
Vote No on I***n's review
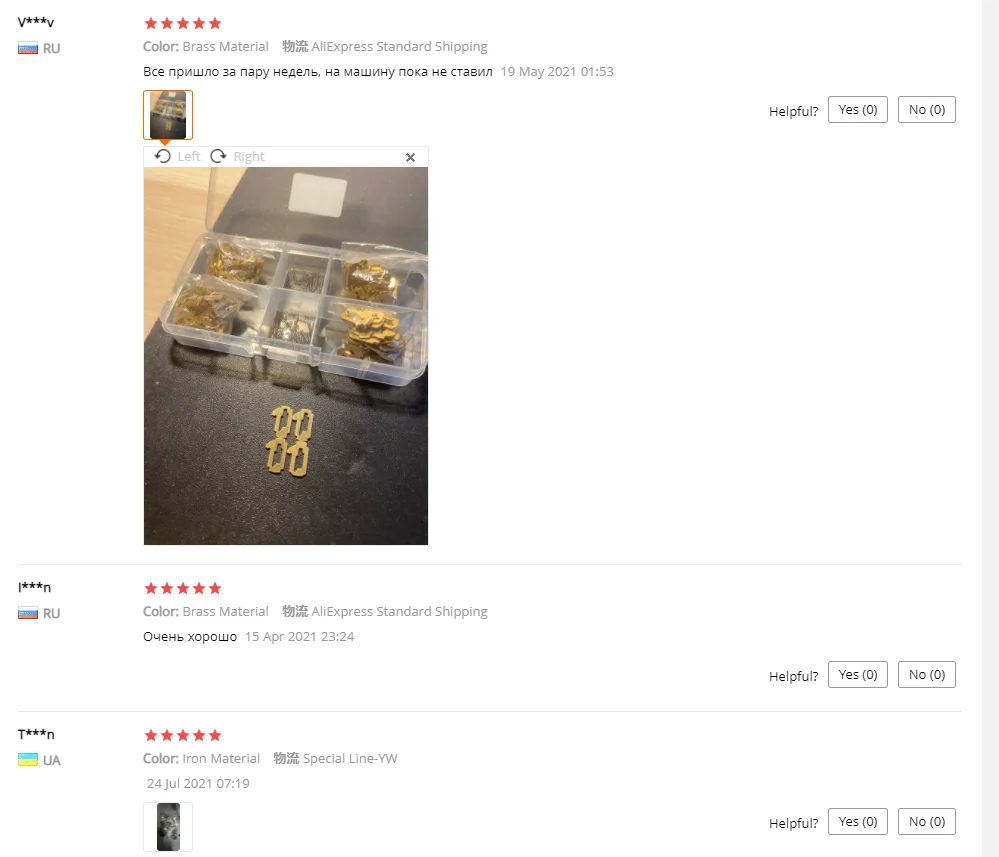926,675
